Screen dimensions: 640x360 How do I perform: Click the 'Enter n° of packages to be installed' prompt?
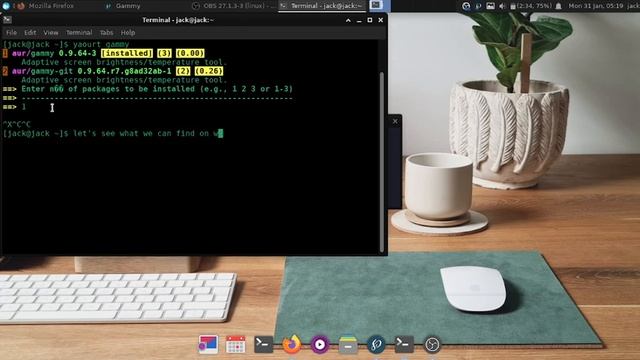tap(148, 89)
